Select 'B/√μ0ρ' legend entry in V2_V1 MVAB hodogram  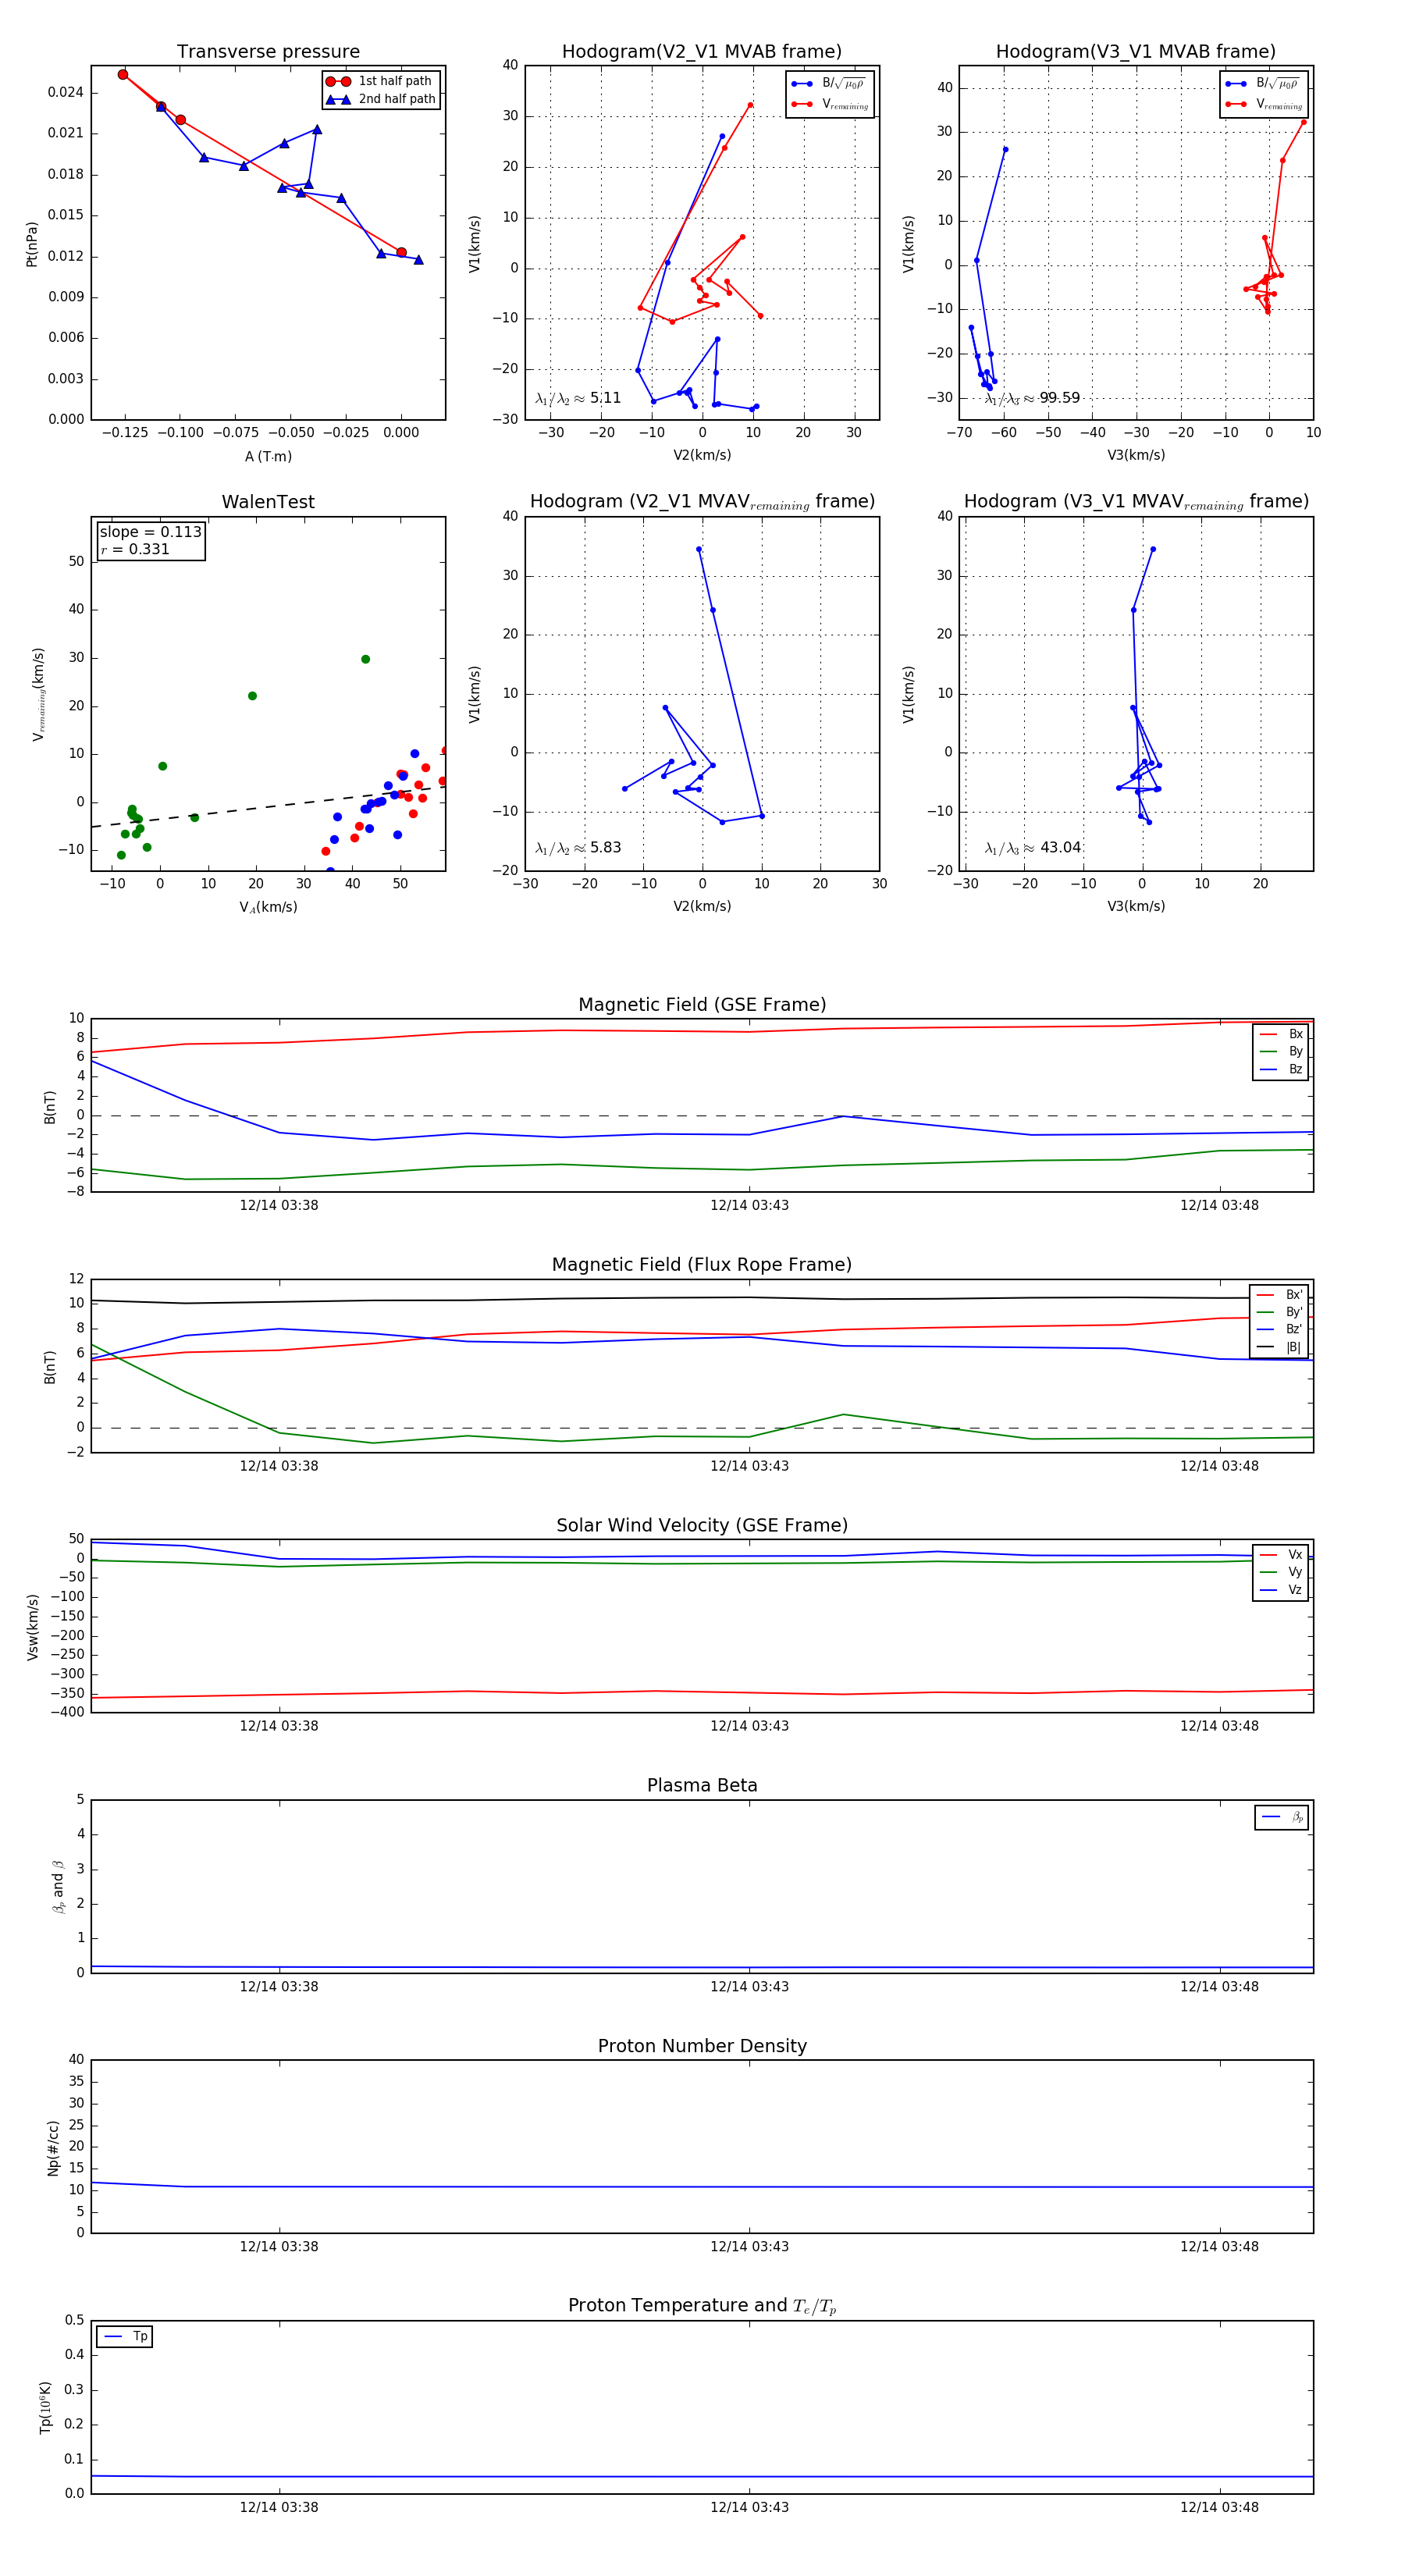click(x=829, y=84)
